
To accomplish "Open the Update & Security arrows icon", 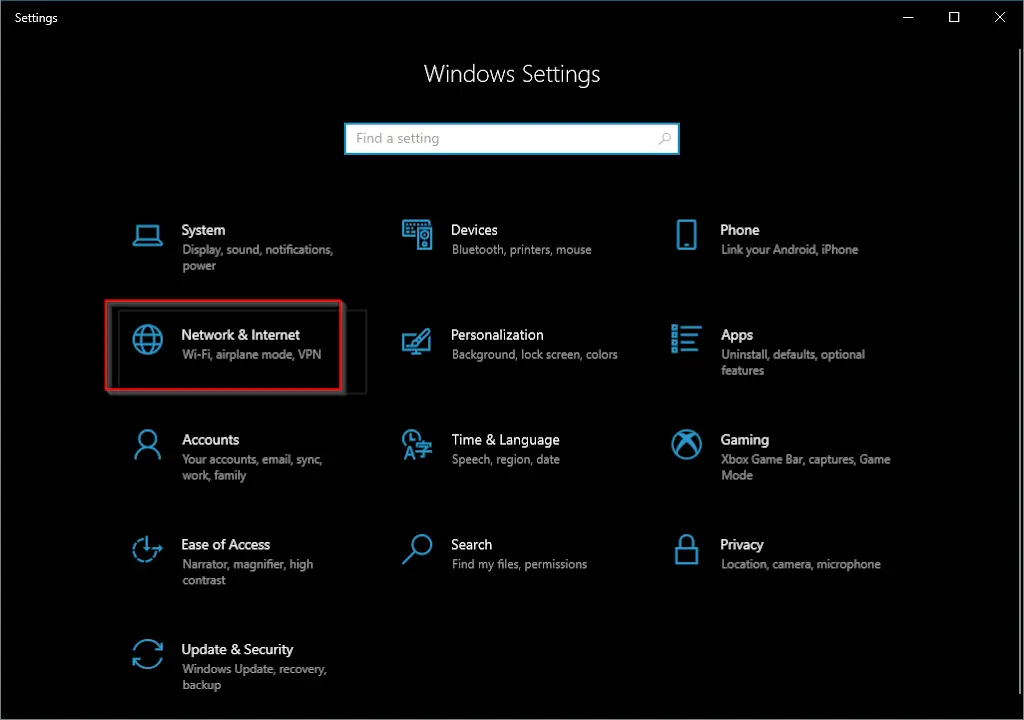I will coord(148,654).
